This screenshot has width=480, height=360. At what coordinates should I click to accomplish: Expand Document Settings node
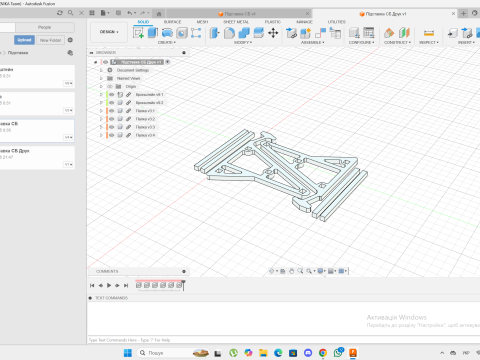click(101, 70)
